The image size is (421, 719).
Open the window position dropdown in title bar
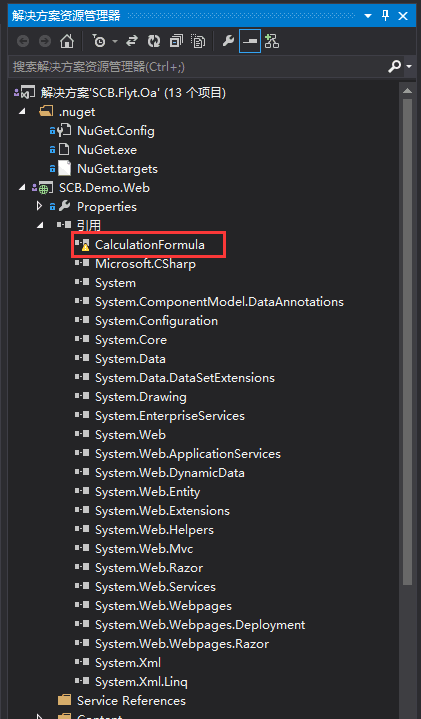368,16
